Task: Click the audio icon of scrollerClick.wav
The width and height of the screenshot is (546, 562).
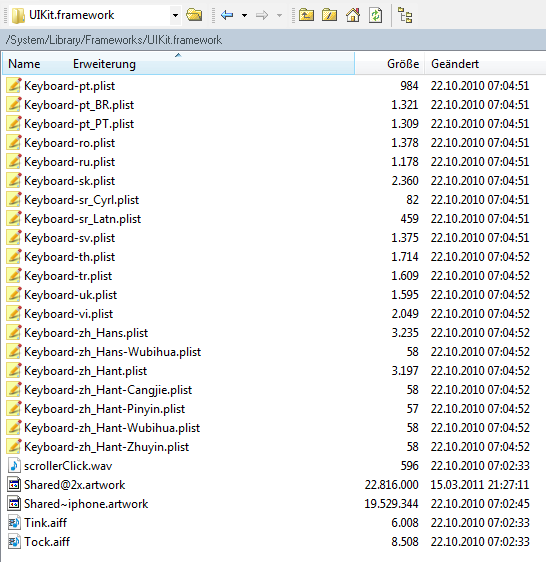Action: (x=14, y=466)
